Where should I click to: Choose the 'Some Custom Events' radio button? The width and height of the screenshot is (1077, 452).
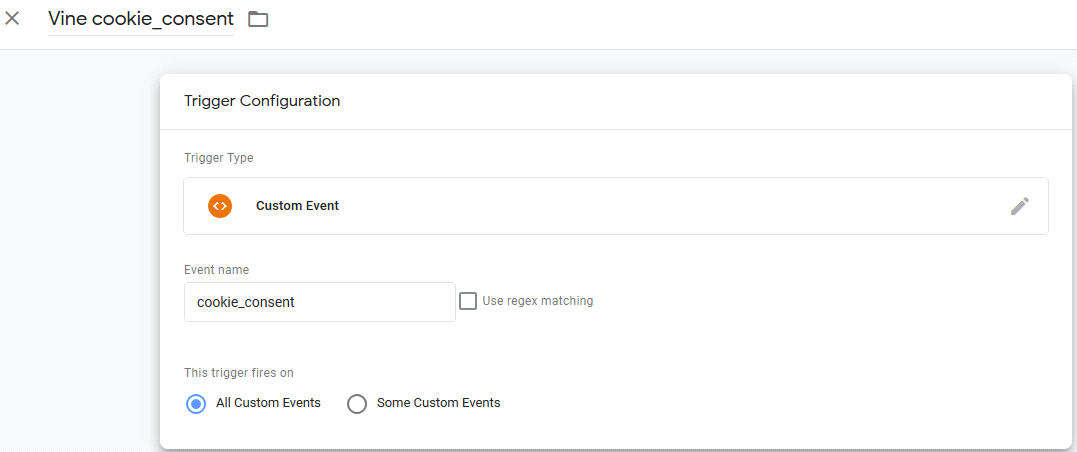pyautogui.click(x=357, y=404)
